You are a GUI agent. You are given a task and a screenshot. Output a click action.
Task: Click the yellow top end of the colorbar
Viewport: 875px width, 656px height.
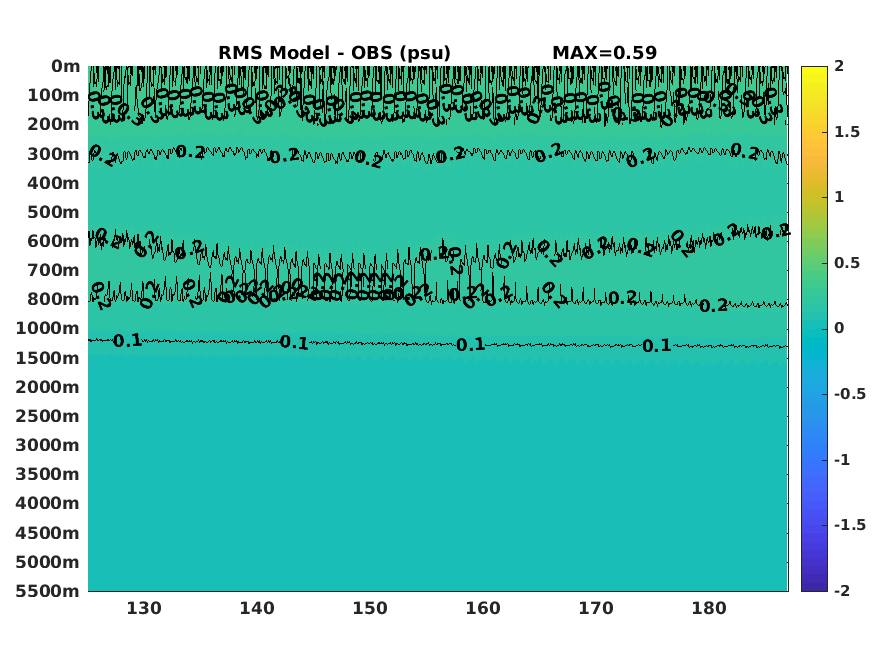814,70
